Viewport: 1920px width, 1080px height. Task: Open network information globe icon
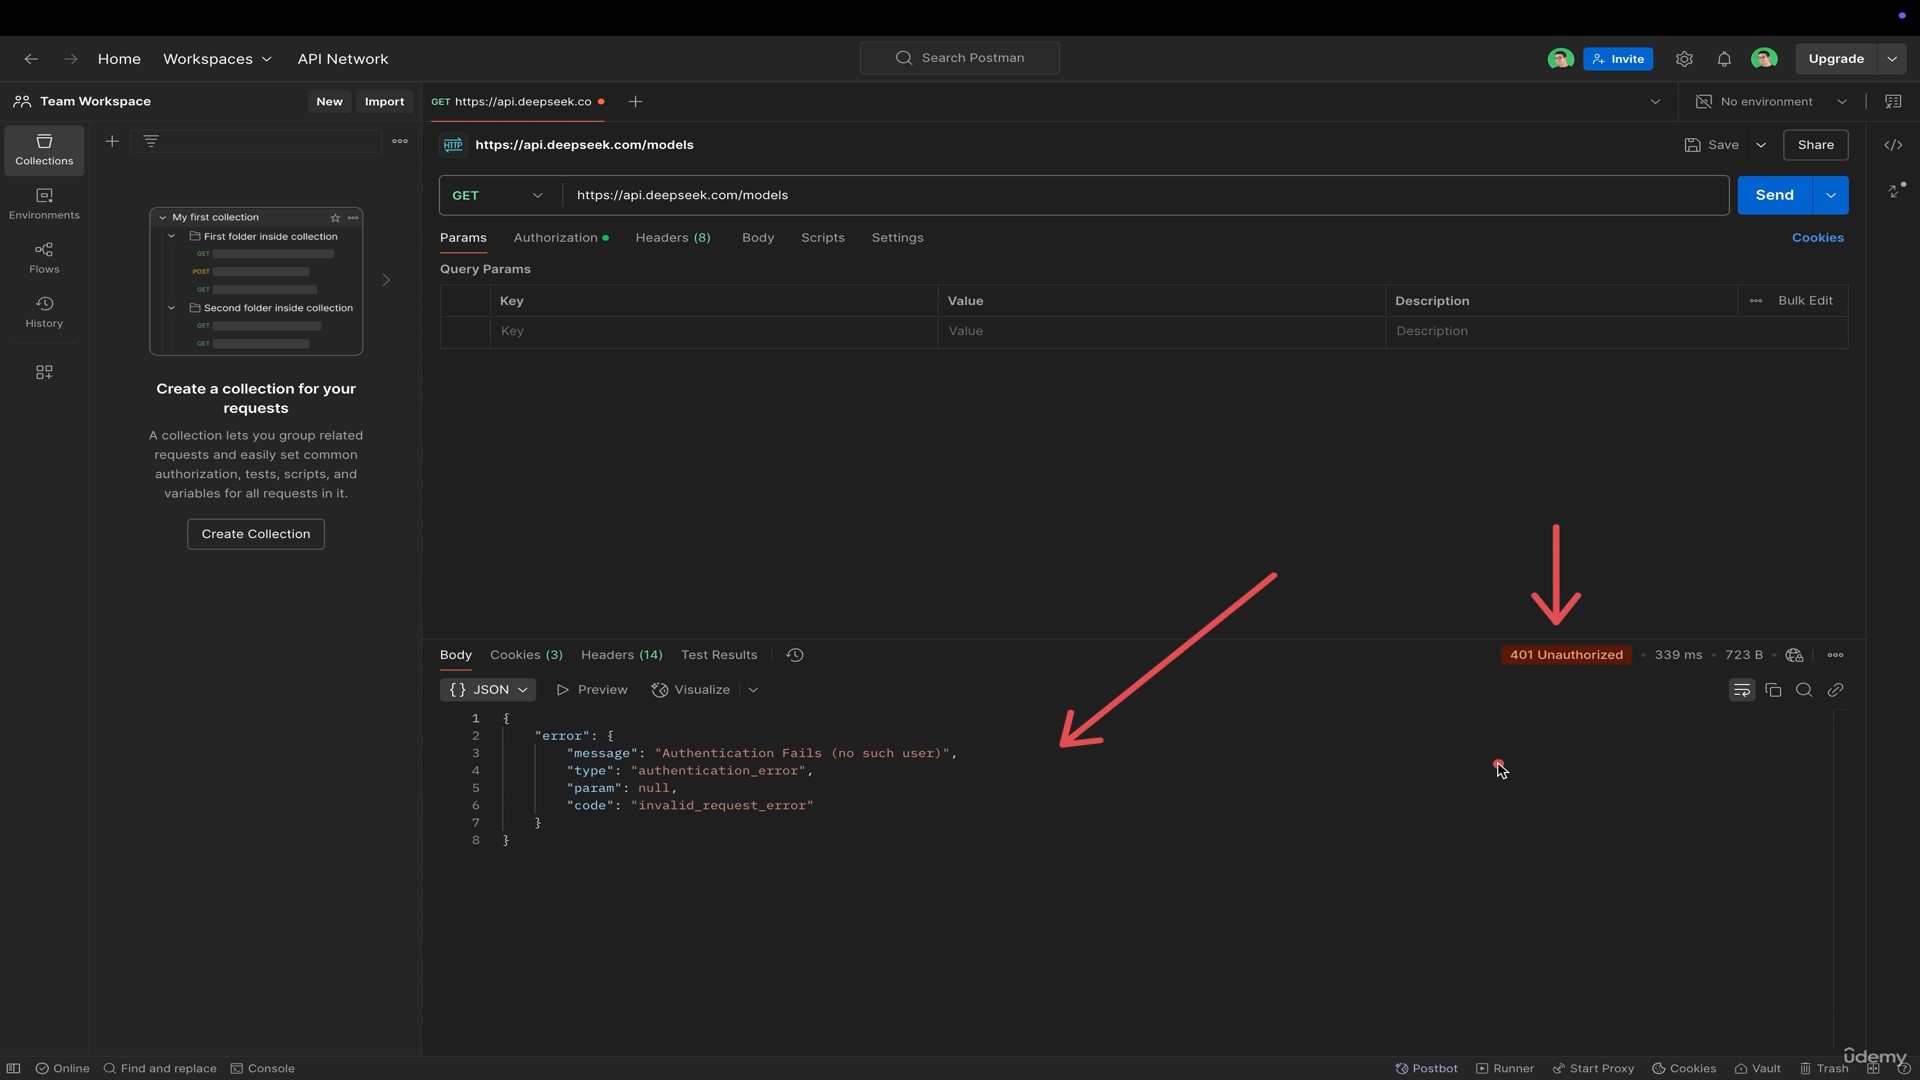tap(1795, 655)
